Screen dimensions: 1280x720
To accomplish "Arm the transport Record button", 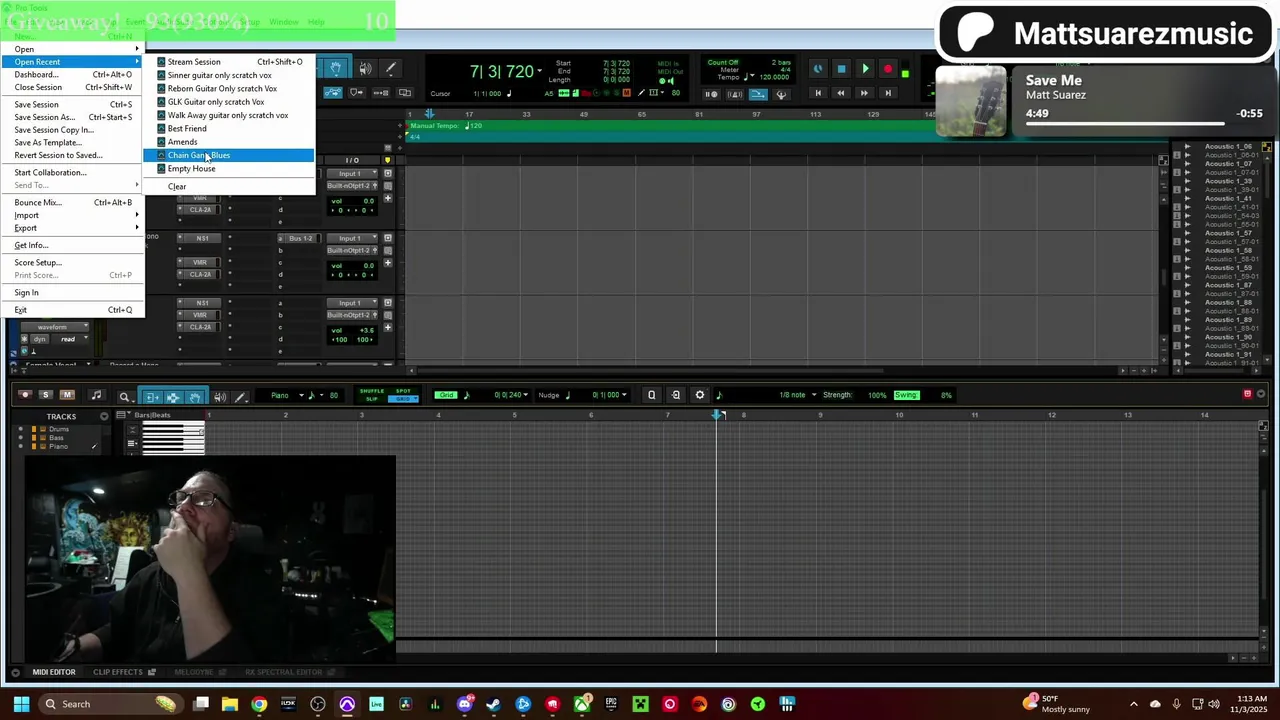I will click(888, 70).
